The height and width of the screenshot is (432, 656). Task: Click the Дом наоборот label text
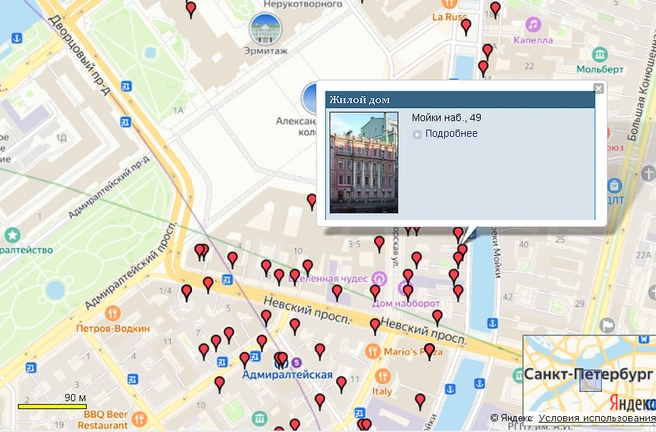coord(406,304)
